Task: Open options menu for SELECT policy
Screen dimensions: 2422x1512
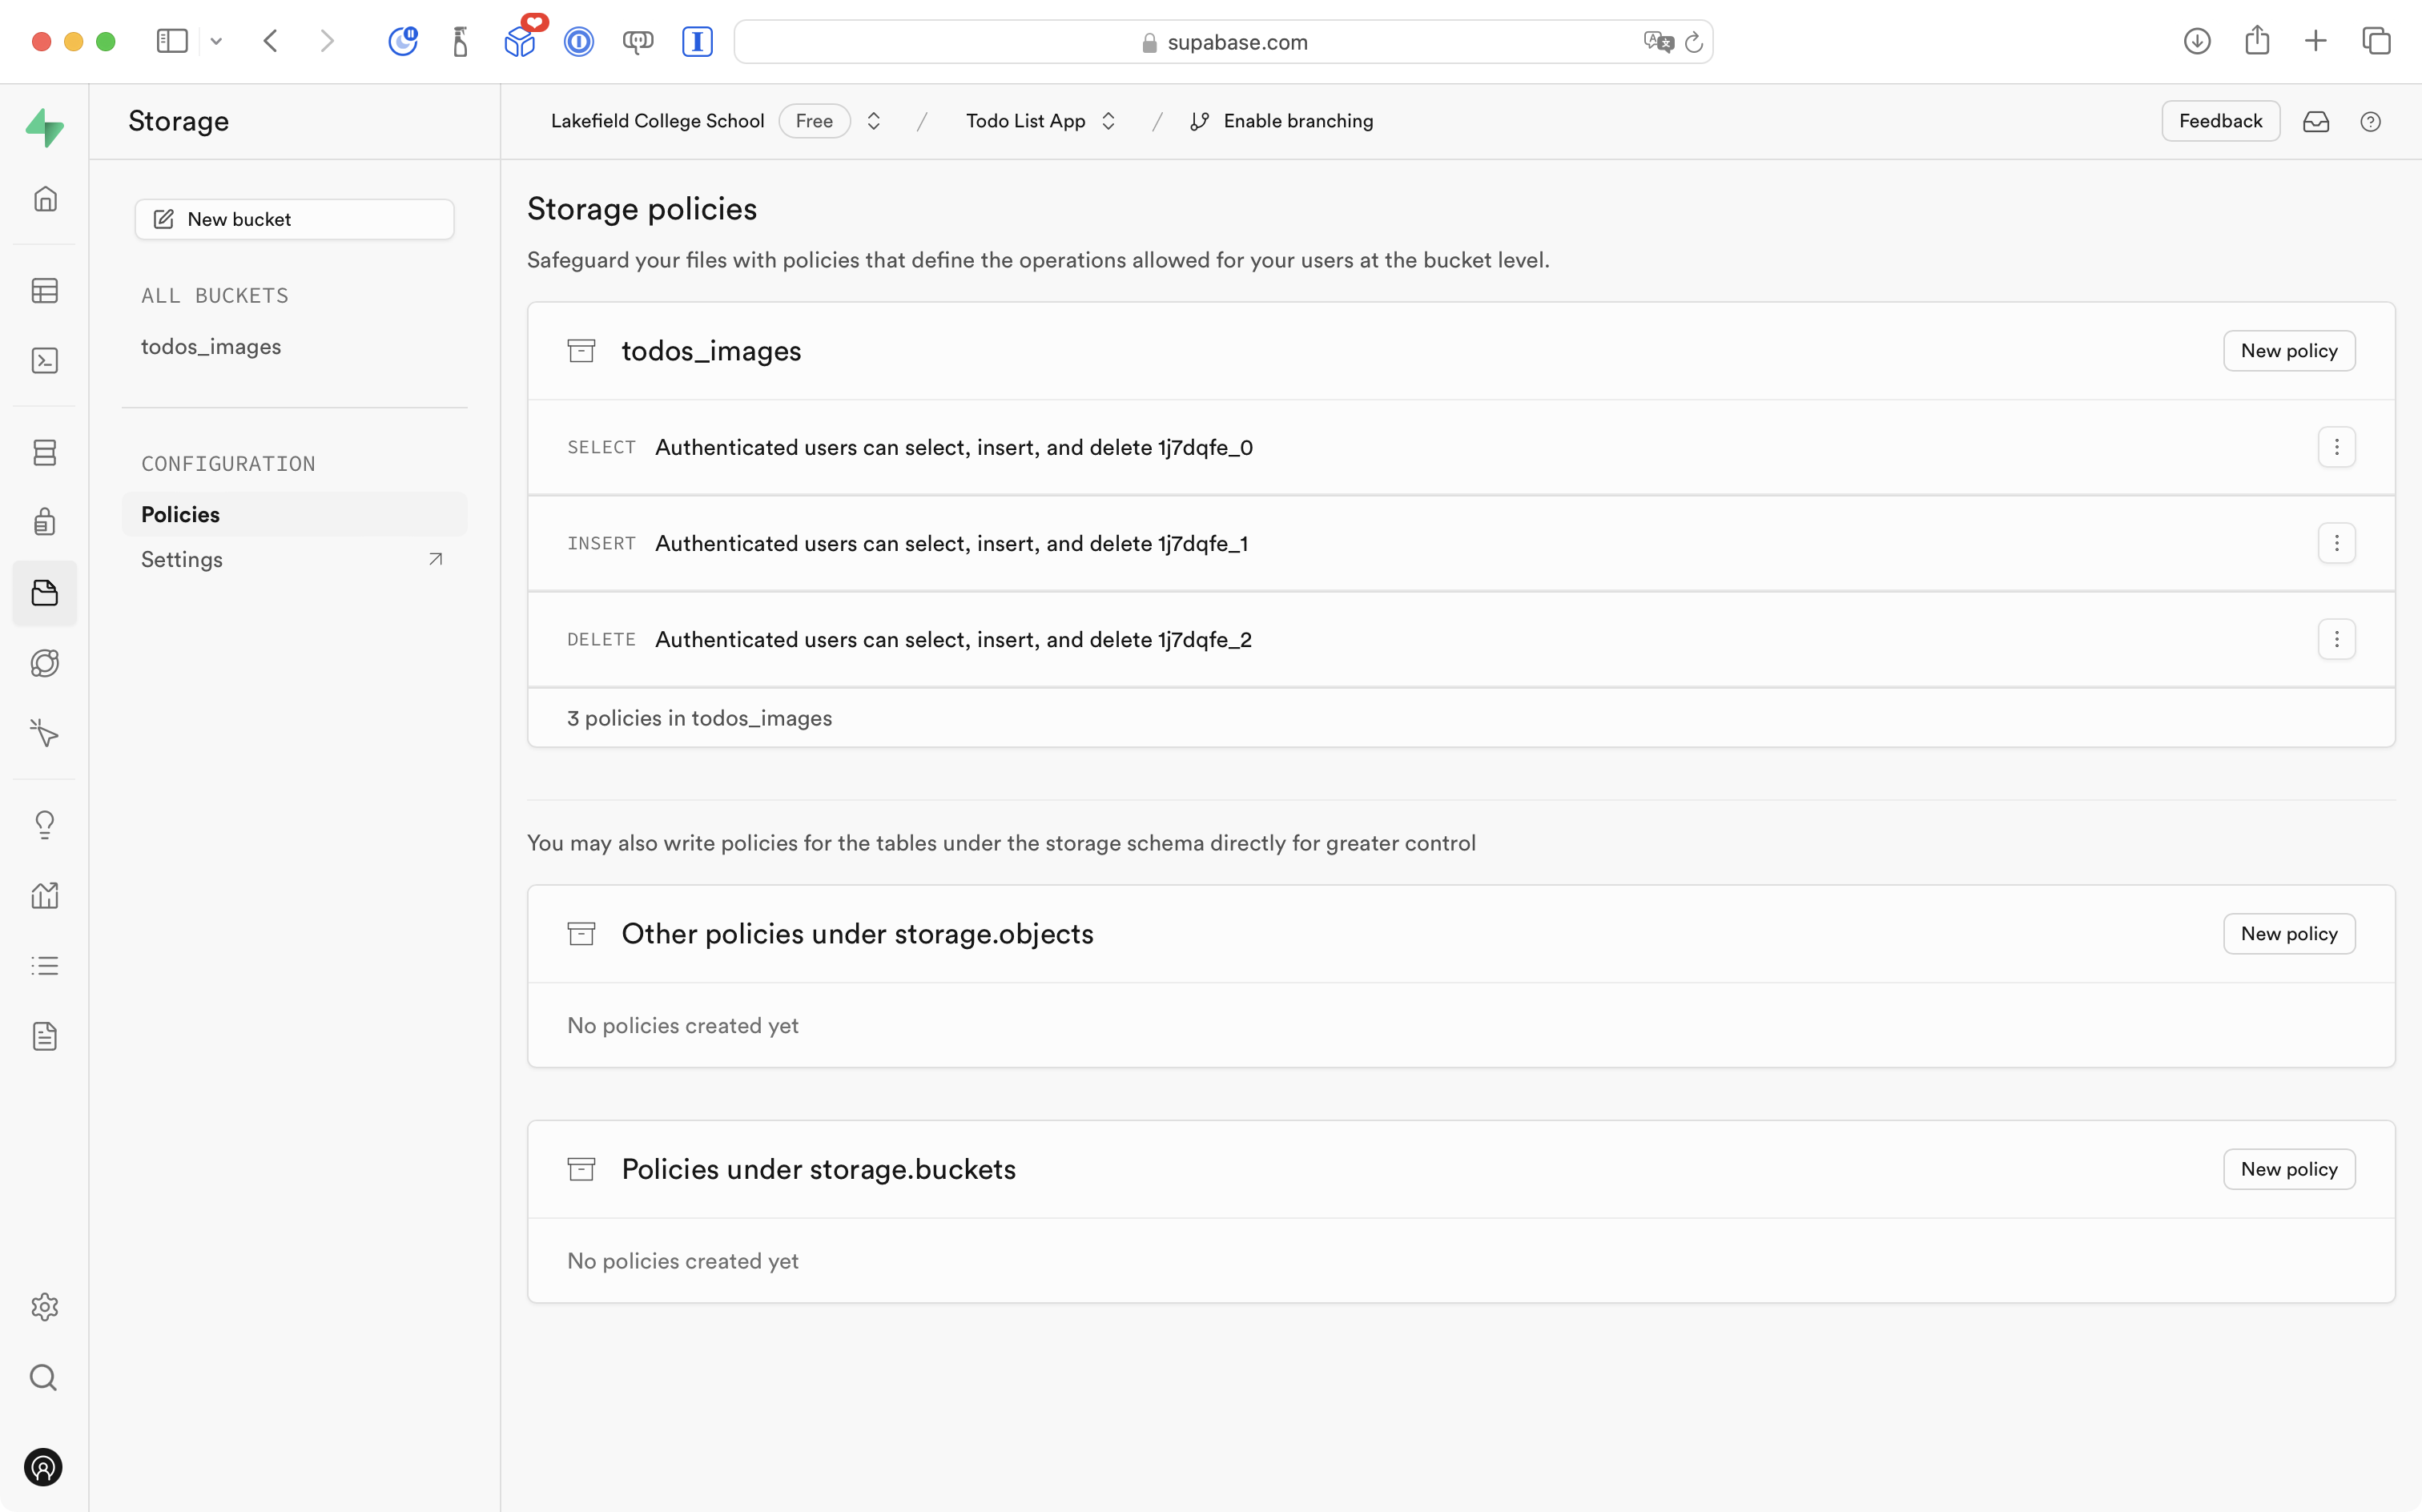Action: tap(2336, 447)
